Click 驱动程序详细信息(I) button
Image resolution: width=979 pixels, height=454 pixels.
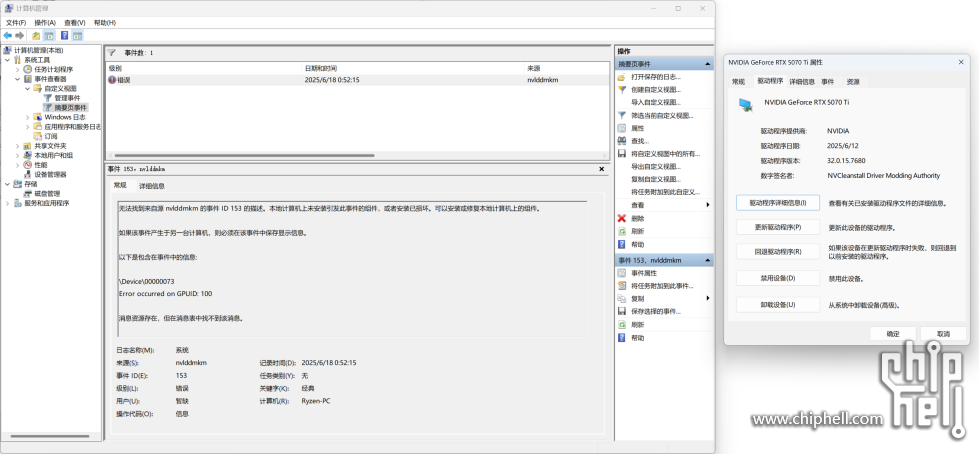coord(777,203)
